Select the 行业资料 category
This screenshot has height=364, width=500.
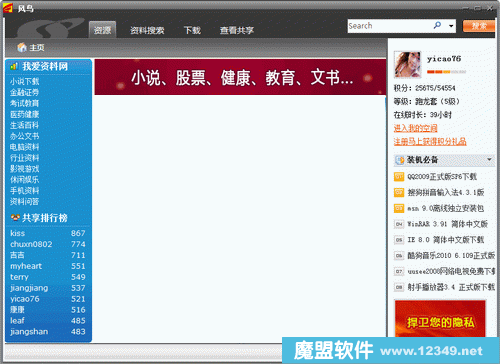point(24,158)
